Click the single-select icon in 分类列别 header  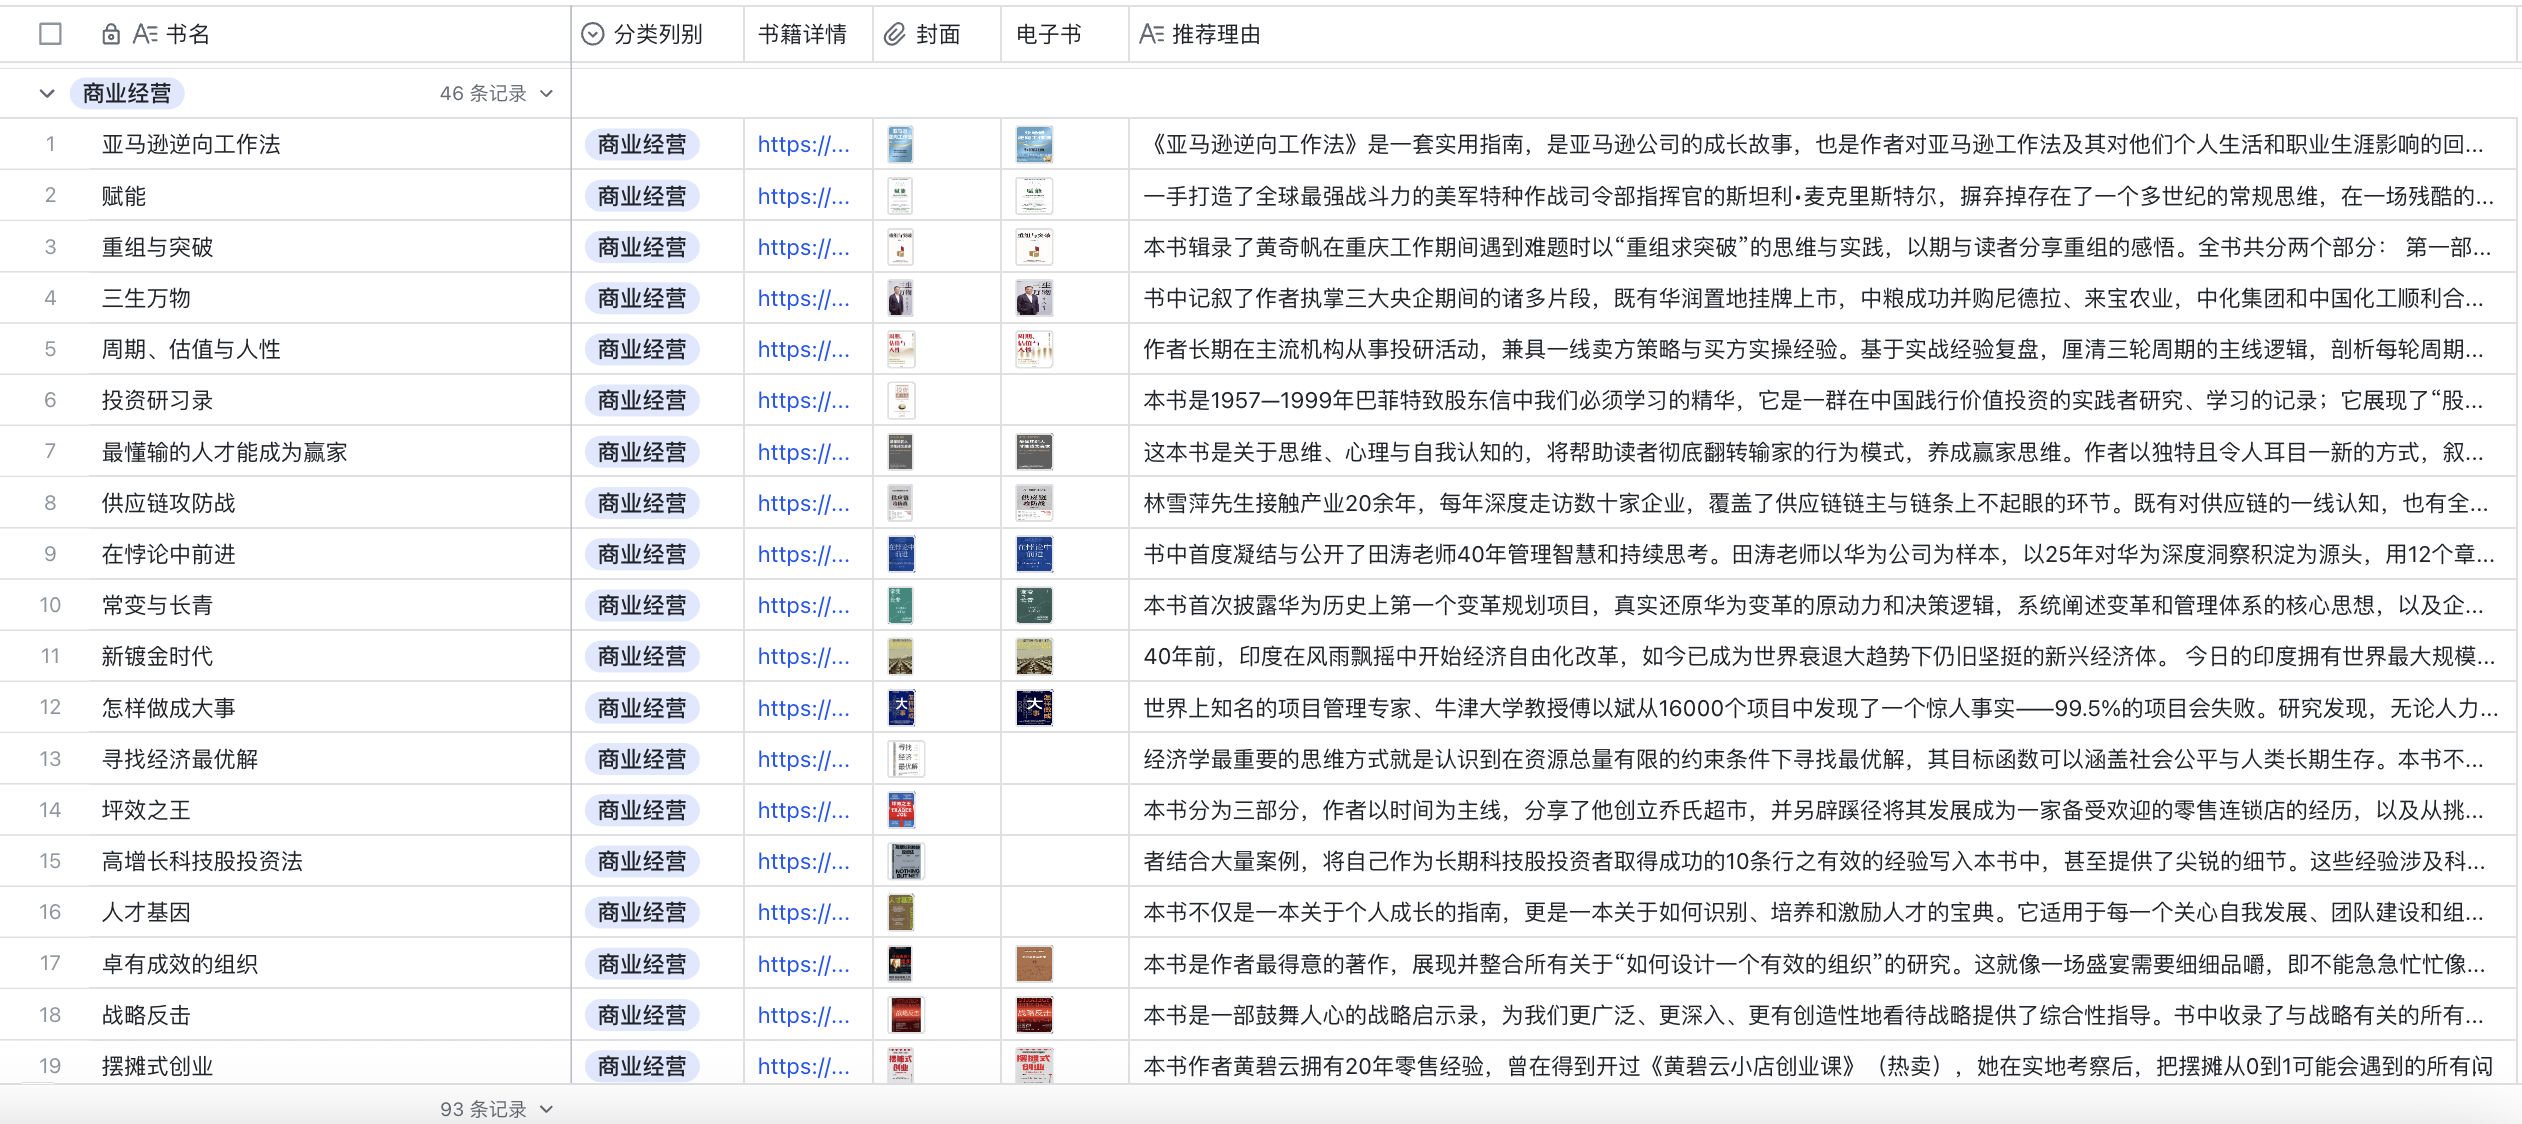pos(593,35)
